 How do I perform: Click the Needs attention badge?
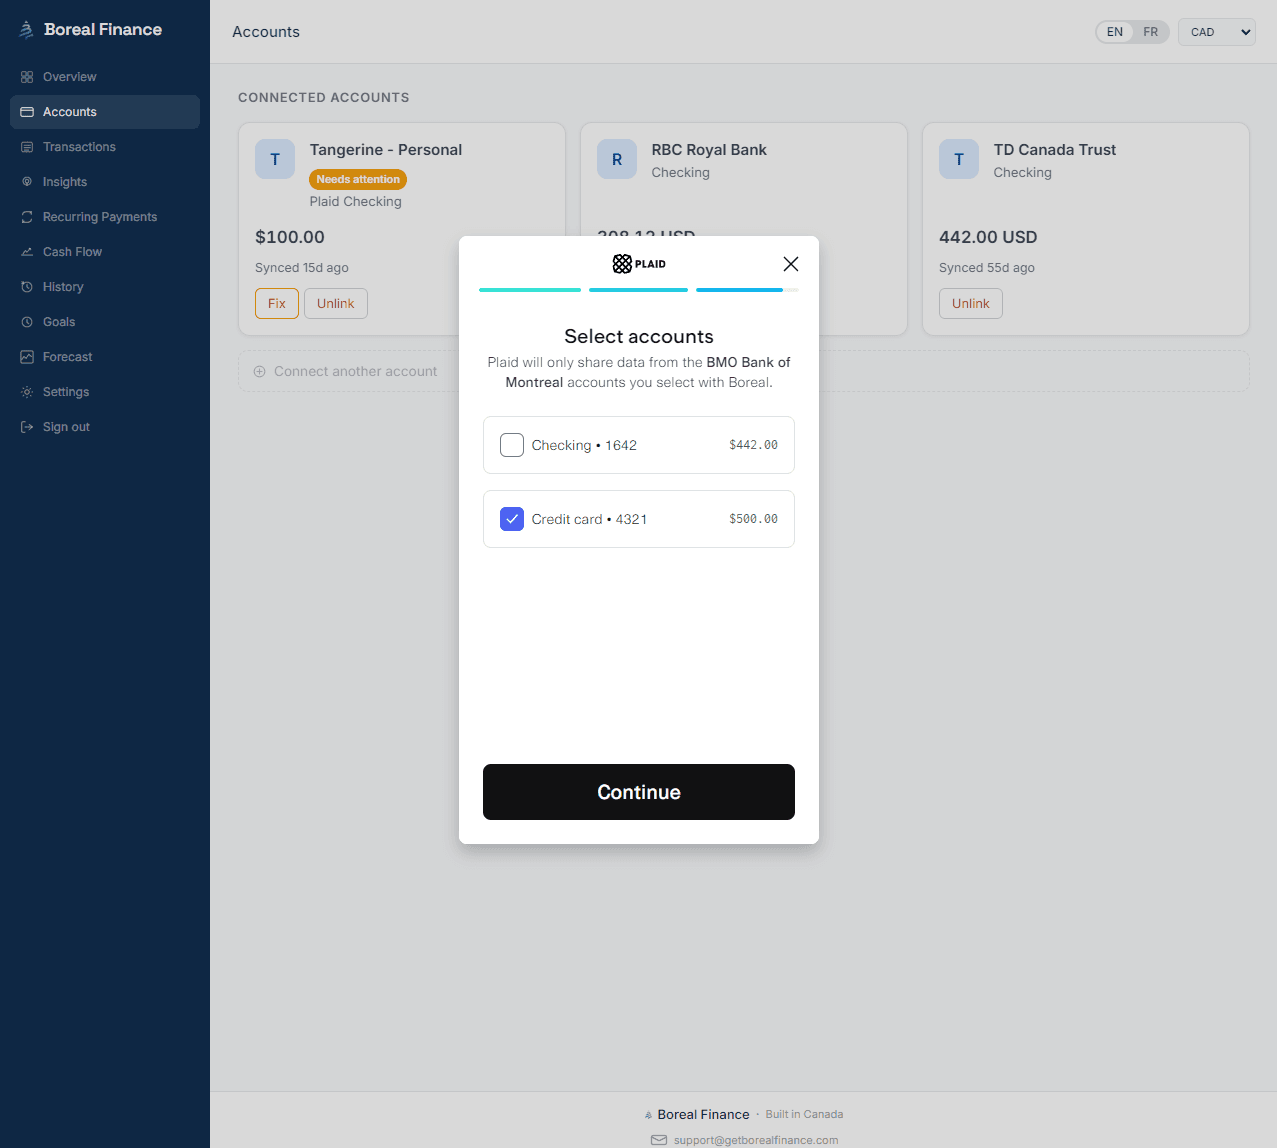point(358,180)
